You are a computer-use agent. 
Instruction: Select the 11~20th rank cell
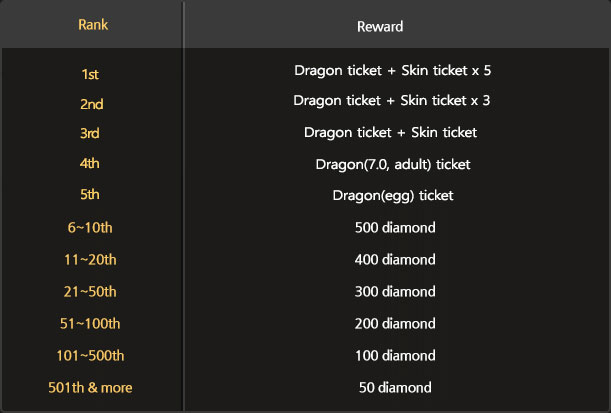point(91,259)
